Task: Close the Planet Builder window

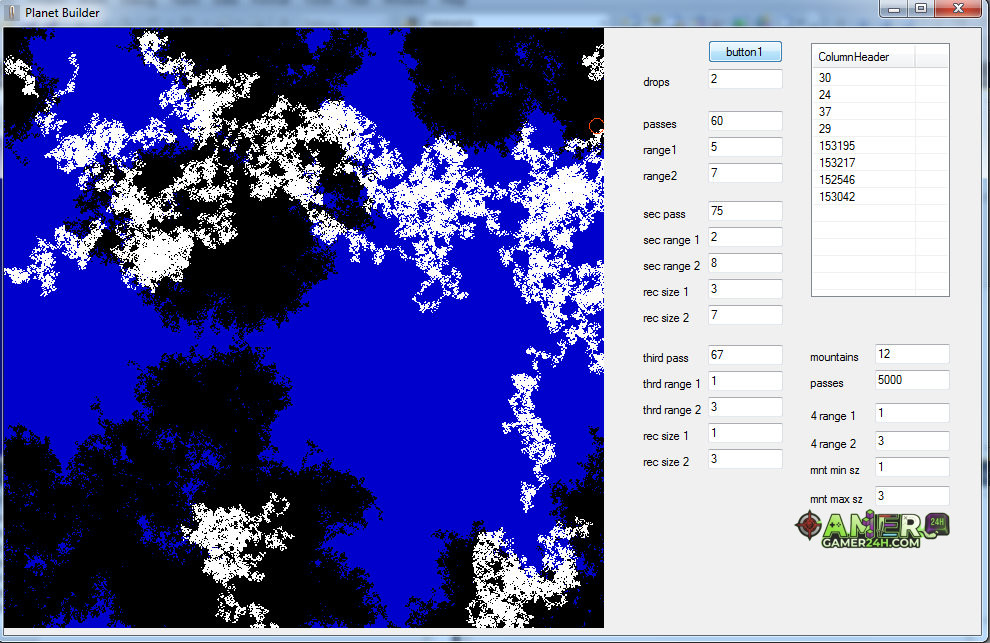Action: (x=958, y=9)
